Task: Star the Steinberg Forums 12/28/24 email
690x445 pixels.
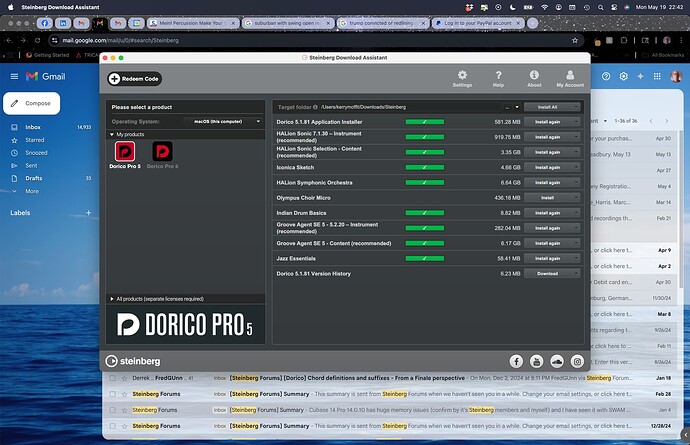Action: (x=125, y=426)
